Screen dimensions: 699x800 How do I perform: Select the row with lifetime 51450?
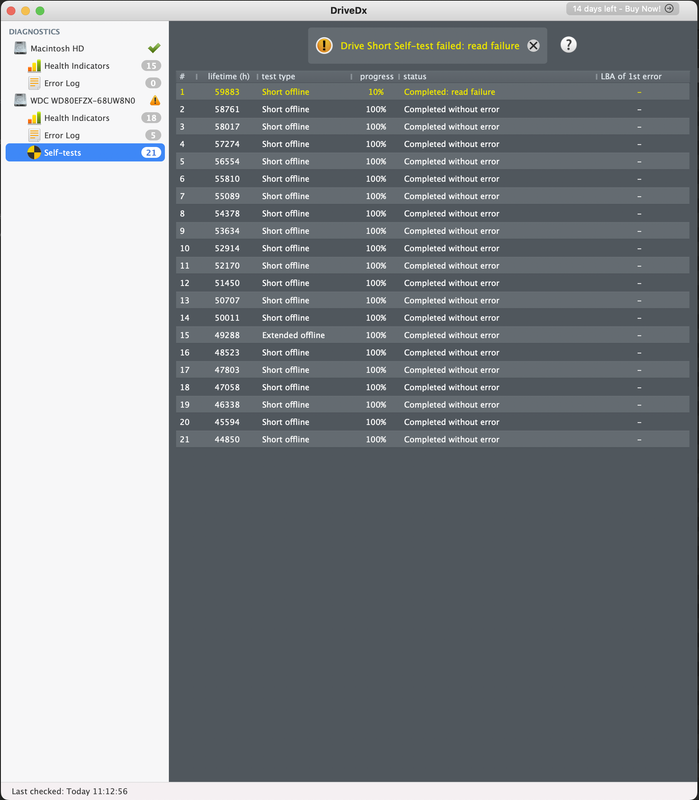433,283
